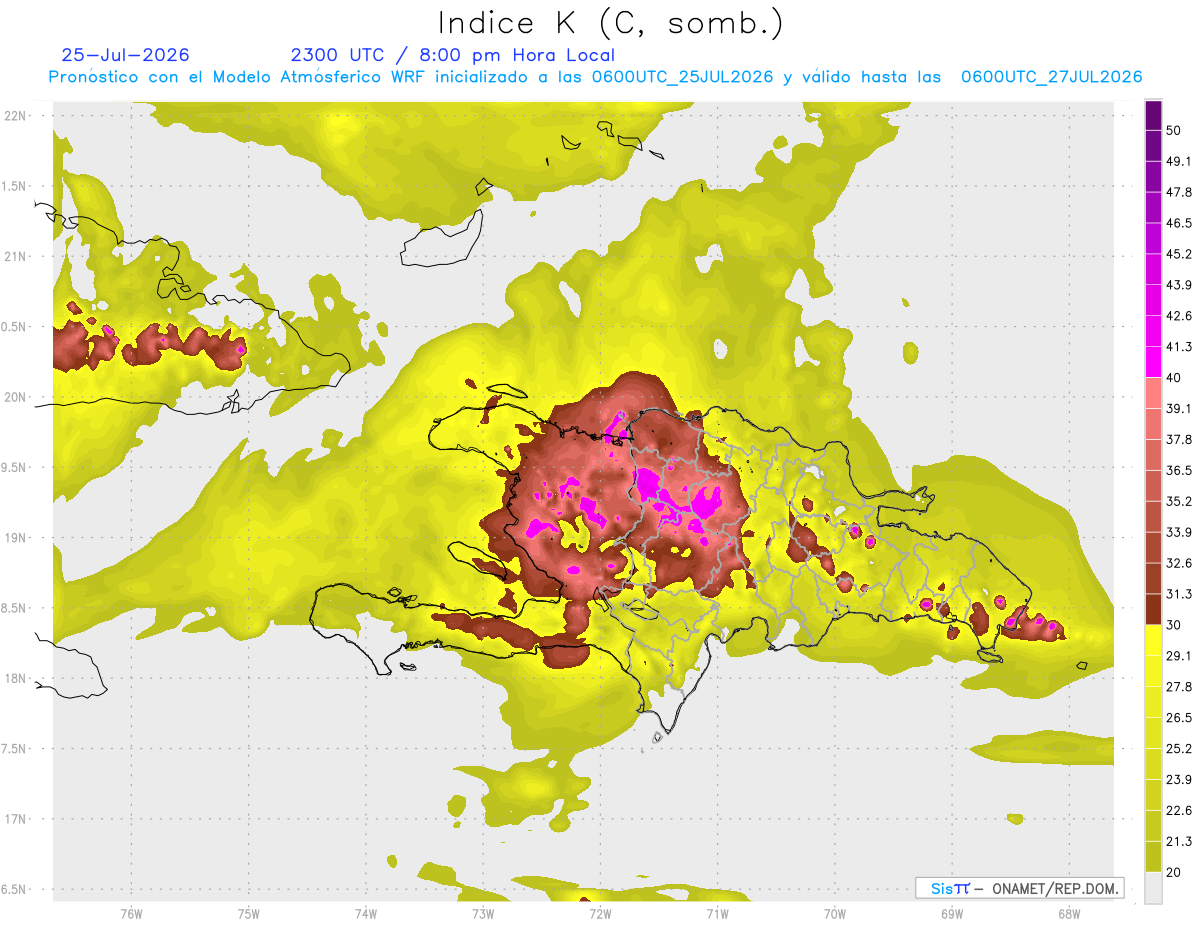
Task: Click the legend value "43.9"
Action: tap(1179, 285)
